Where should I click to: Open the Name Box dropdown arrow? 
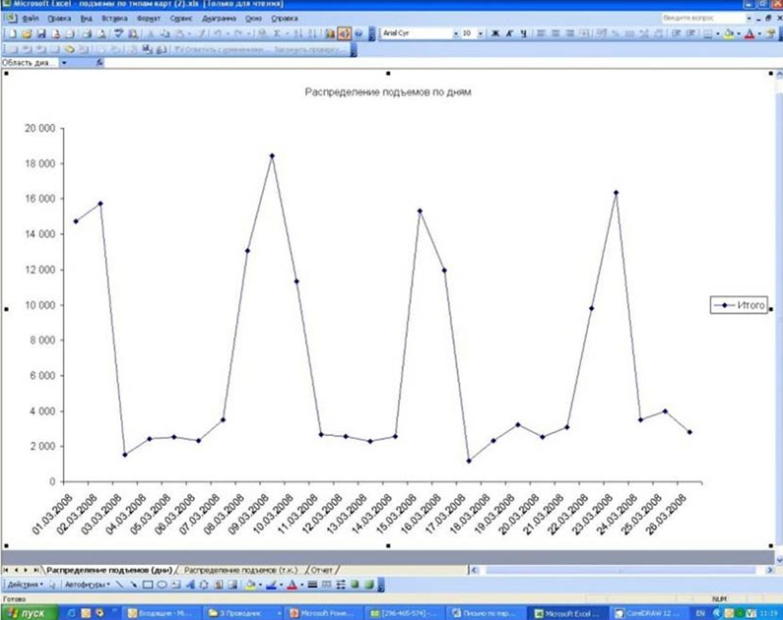[x=65, y=62]
